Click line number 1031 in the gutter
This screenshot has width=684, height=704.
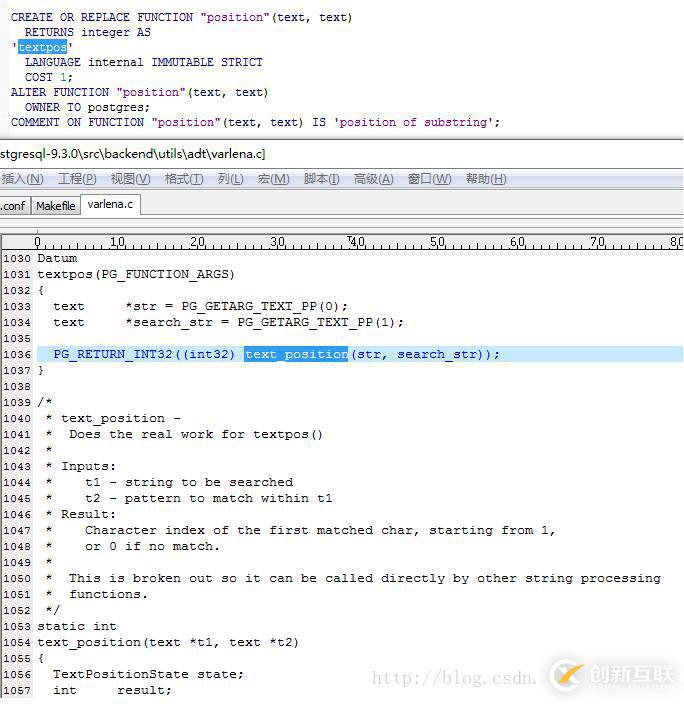tap(17, 274)
